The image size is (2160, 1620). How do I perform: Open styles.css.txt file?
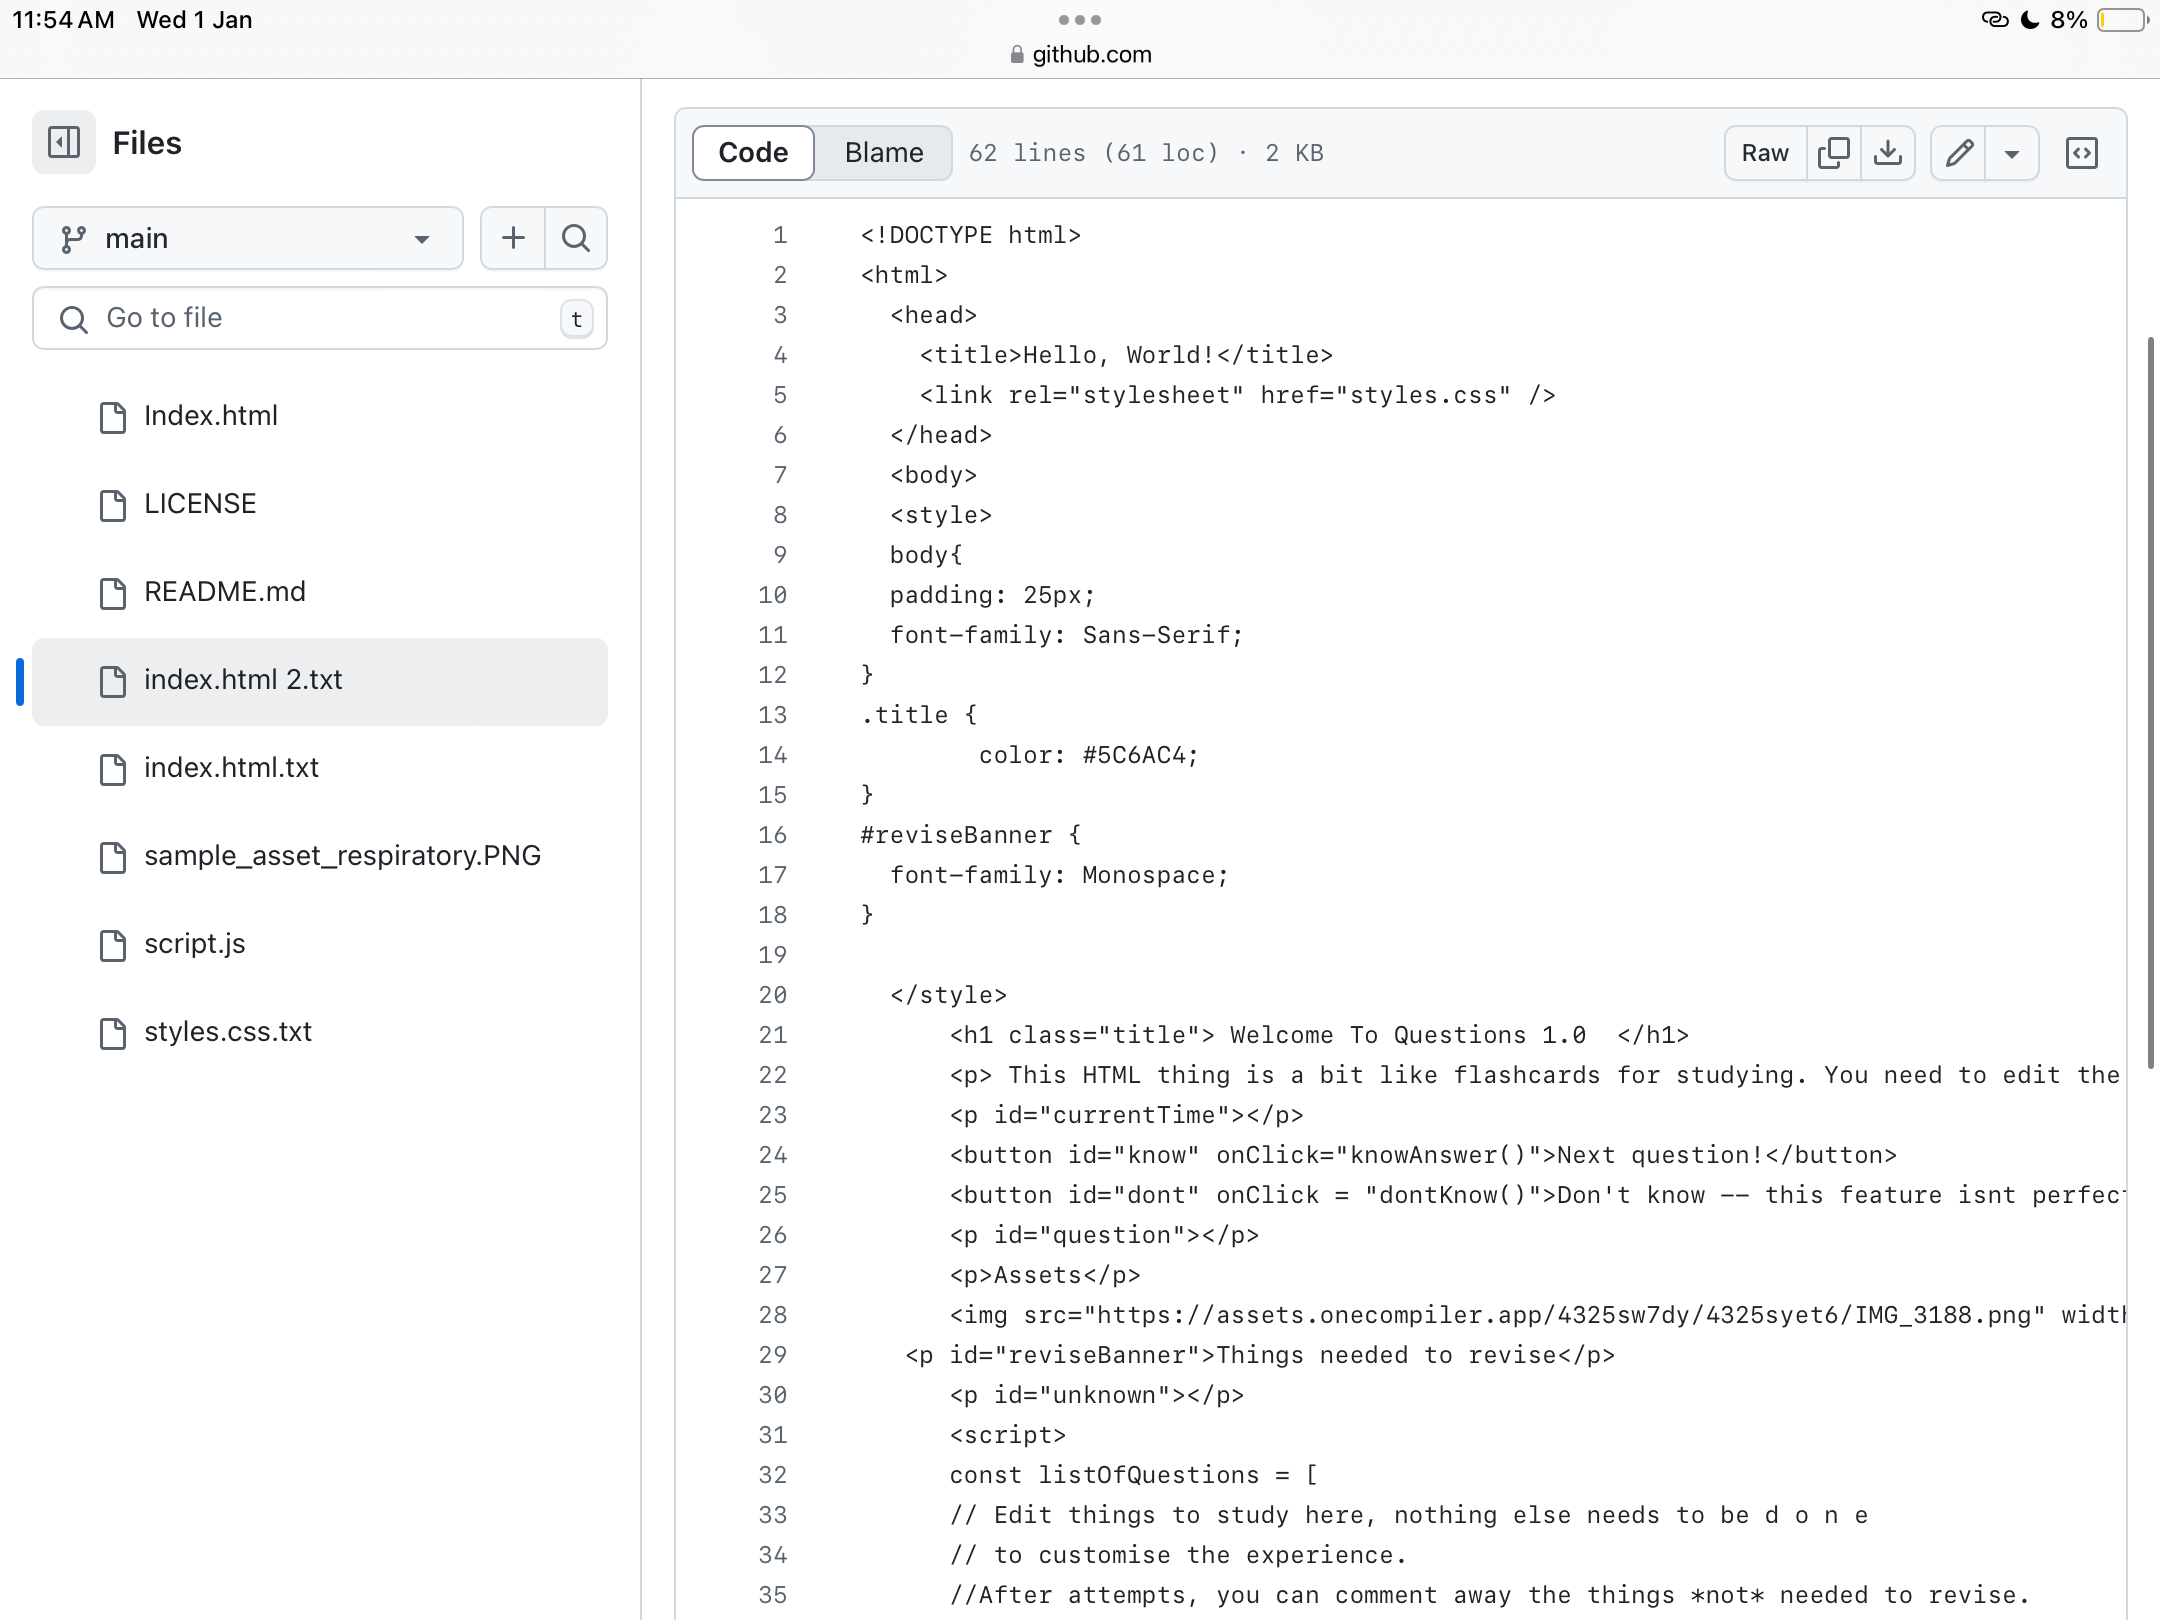pos(320,1032)
